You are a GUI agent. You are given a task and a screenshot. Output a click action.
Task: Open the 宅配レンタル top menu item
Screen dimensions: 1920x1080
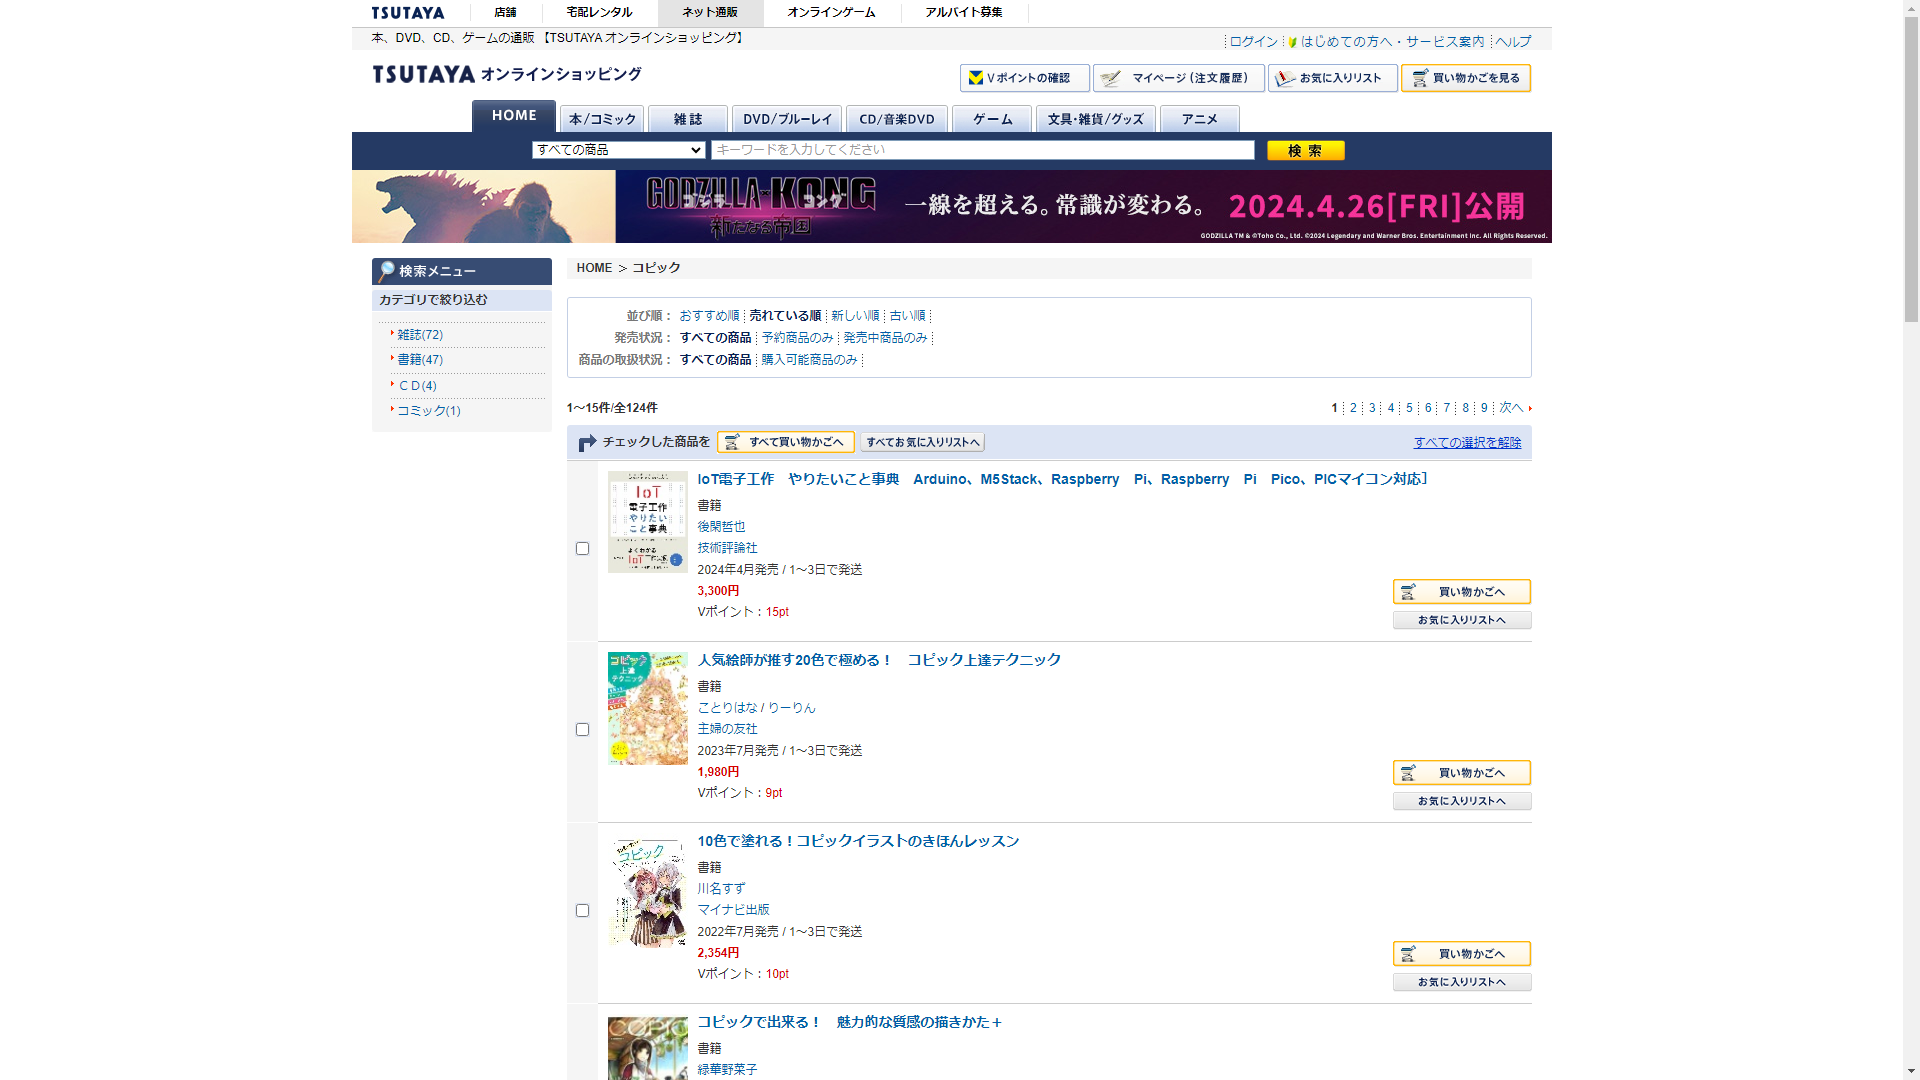click(599, 13)
